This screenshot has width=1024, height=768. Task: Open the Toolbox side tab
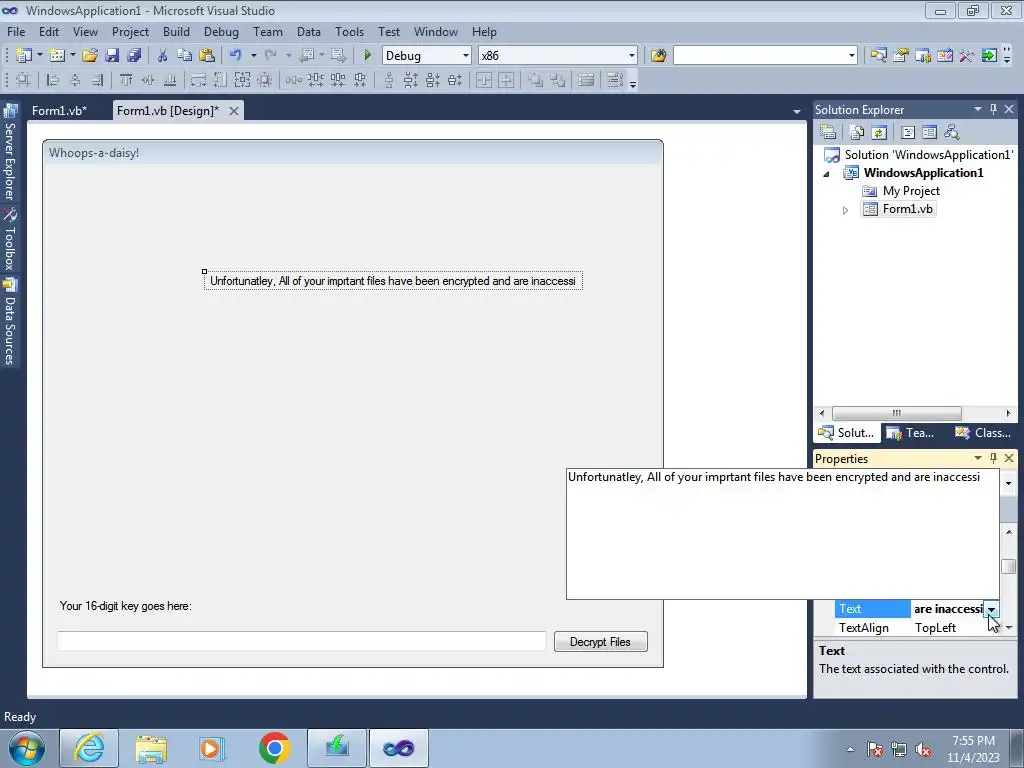click(x=10, y=239)
